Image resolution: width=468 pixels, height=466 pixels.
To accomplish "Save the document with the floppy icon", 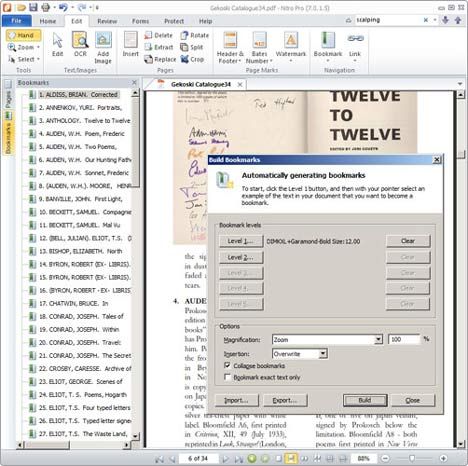I will tap(33, 7).
